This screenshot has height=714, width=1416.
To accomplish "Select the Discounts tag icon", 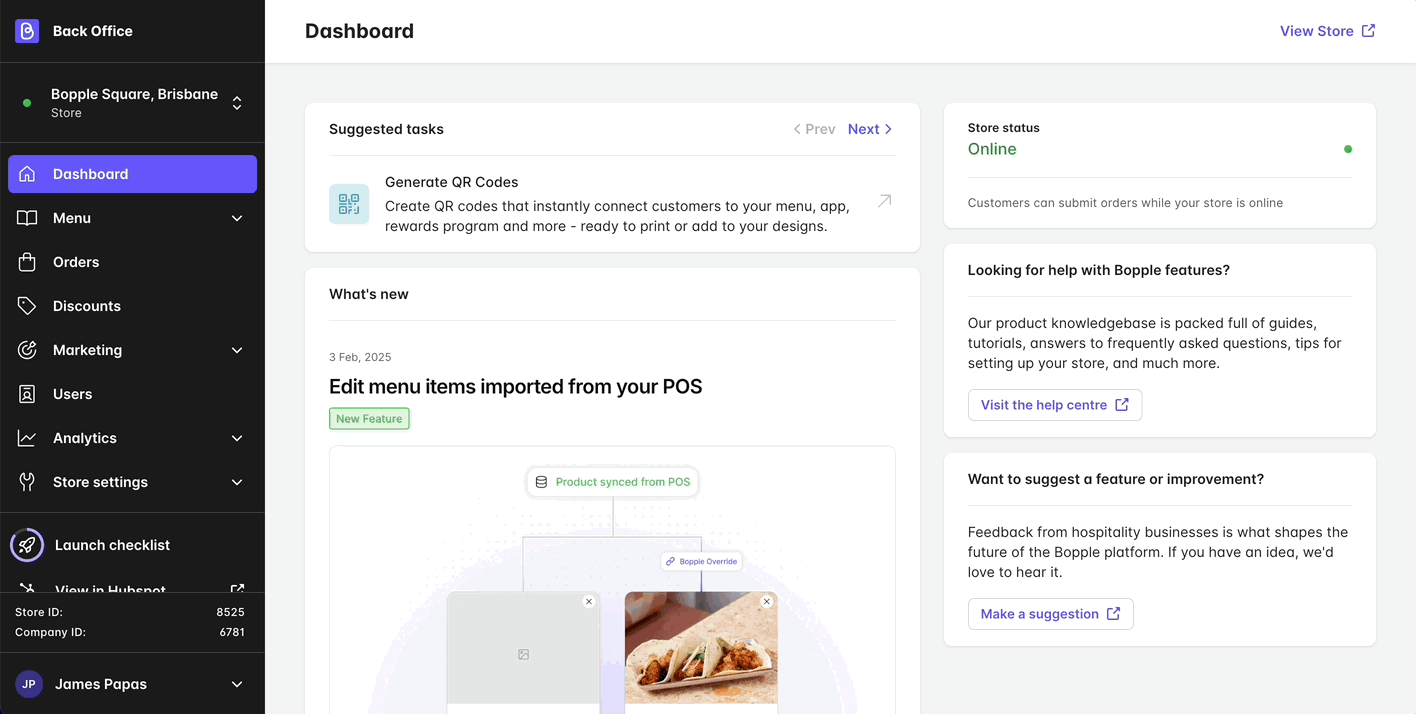I will (27, 306).
